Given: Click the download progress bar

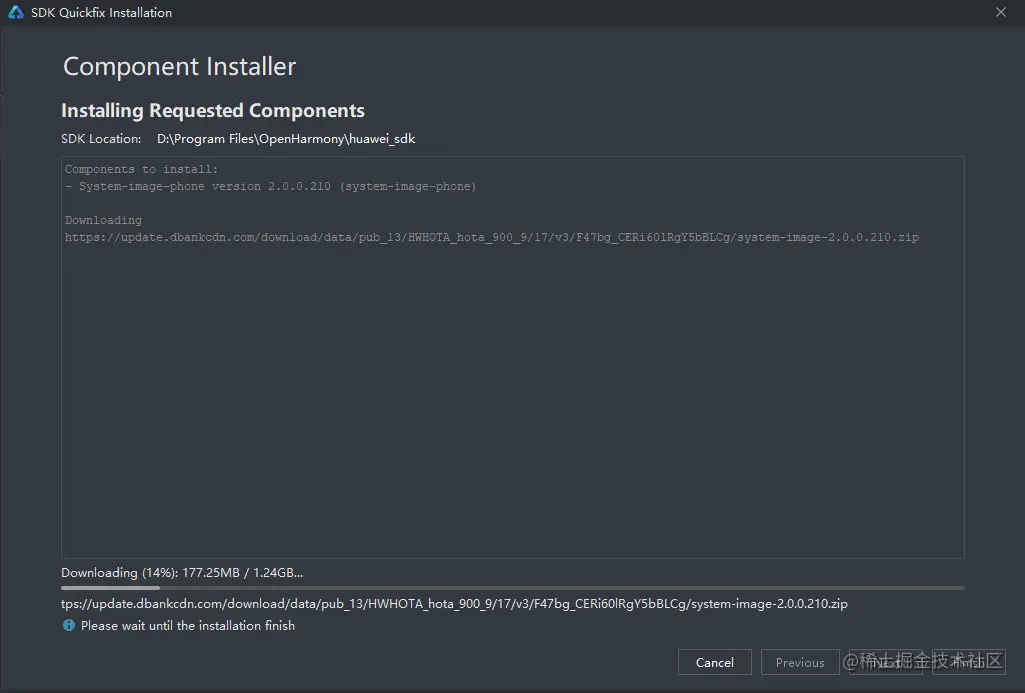Looking at the screenshot, I should (x=512, y=588).
